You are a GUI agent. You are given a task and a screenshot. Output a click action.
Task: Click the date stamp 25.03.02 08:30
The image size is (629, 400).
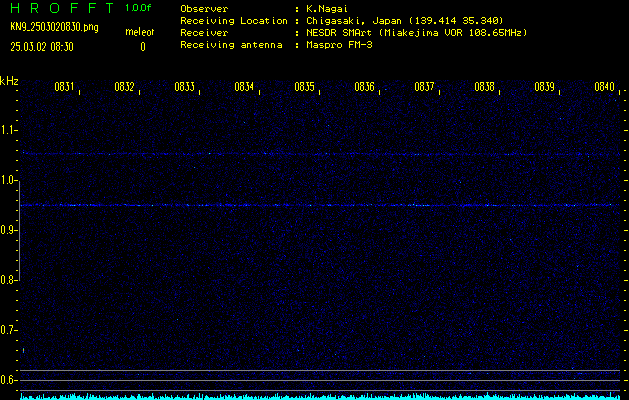(42, 47)
